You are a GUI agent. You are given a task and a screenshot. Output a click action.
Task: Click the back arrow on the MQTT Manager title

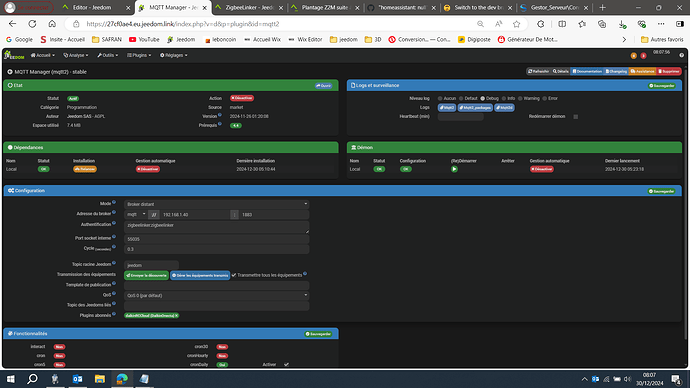tap(10, 72)
